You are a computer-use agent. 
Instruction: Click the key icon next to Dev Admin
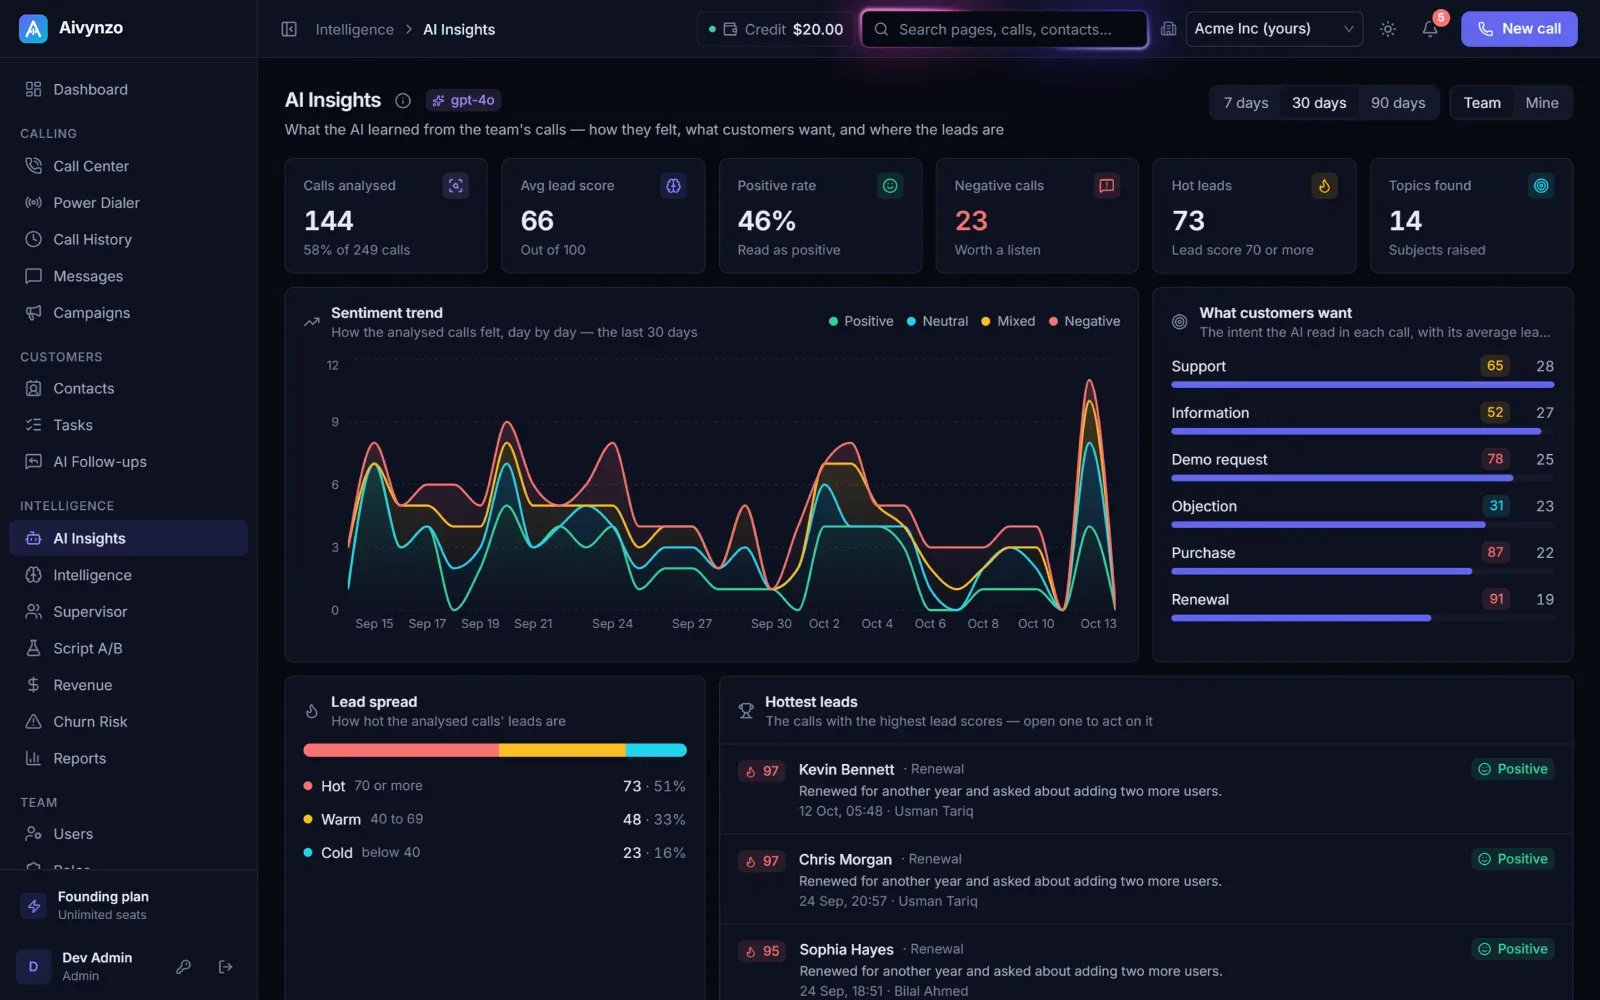(183, 966)
